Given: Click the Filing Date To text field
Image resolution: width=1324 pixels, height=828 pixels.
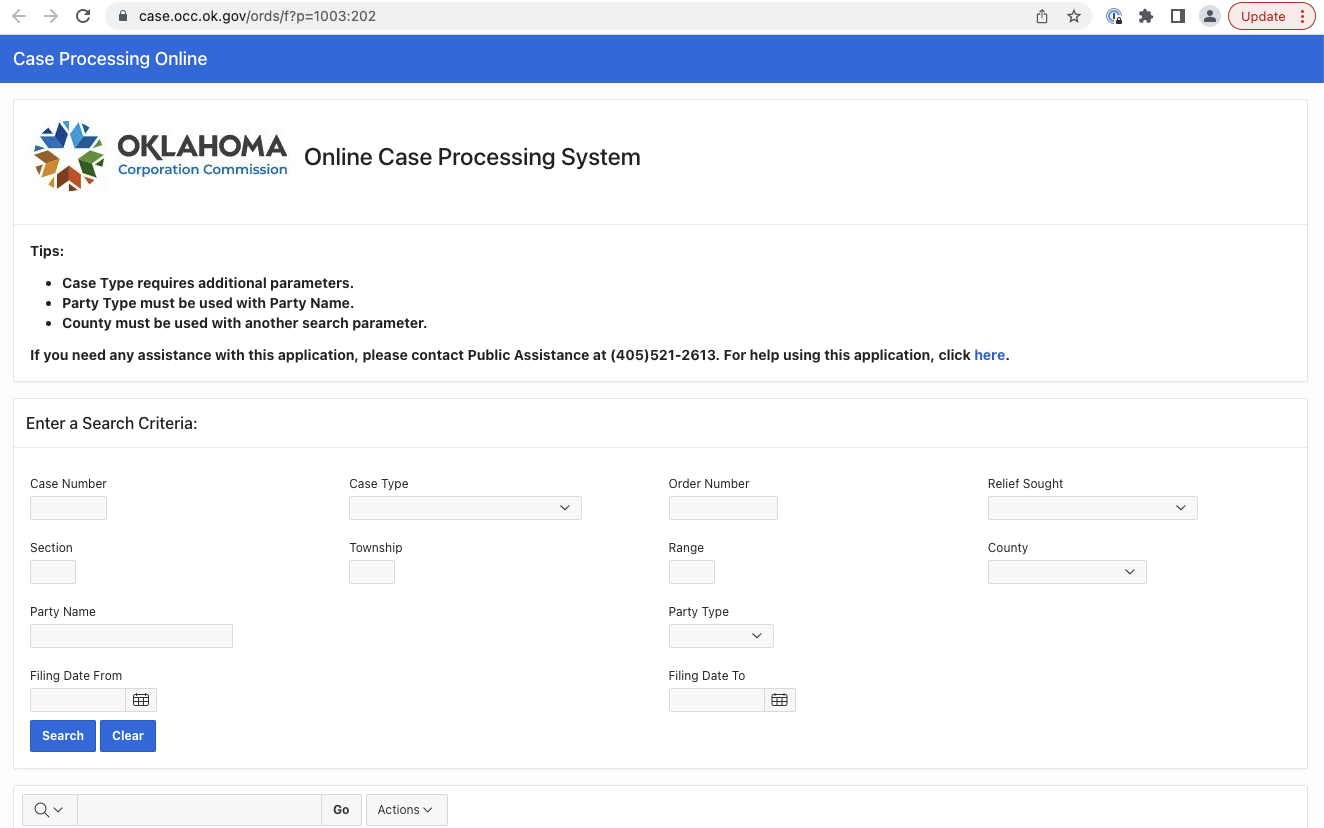Looking at the screenshot, I should (717, 700).
